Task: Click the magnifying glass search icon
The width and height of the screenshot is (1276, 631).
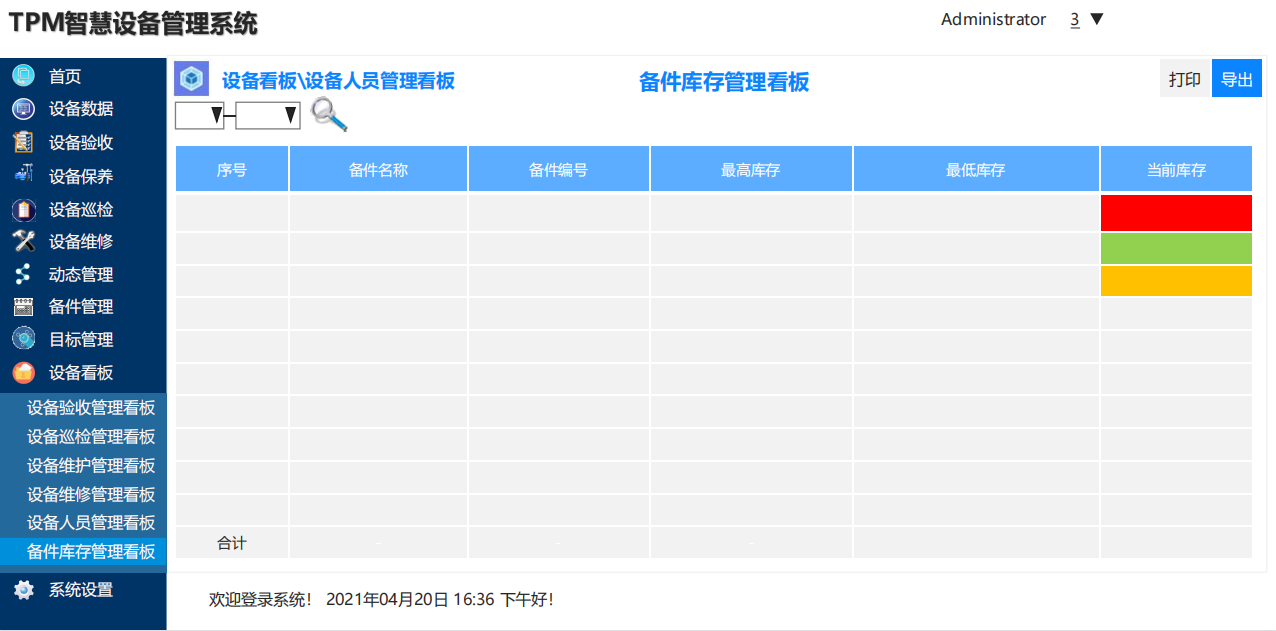Action: (329, 115)
